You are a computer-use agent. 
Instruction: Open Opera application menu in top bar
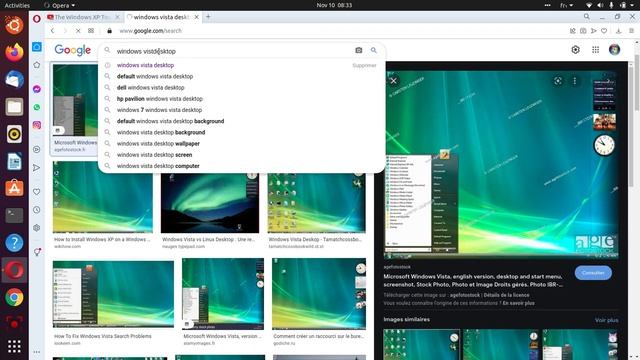pyautogui.click(x=60, y=5)
